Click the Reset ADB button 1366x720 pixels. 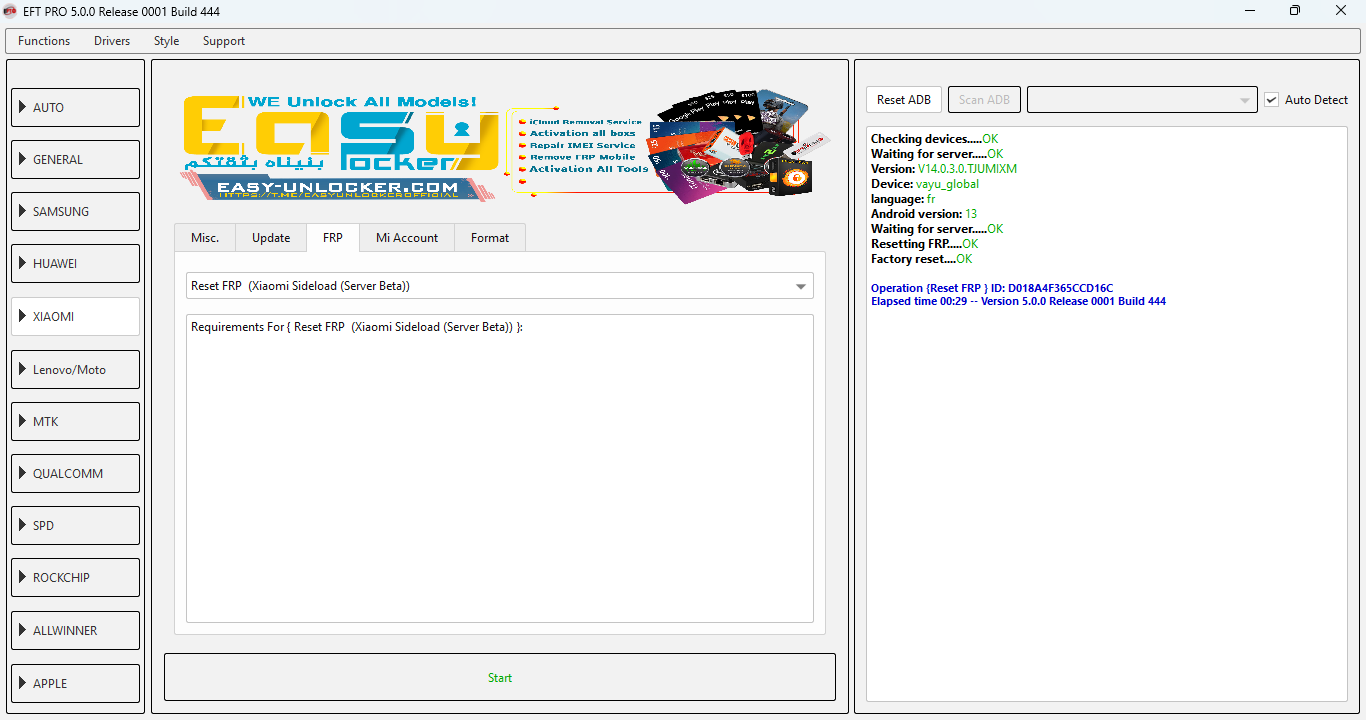pyautogui.click(x=904, y=100)
